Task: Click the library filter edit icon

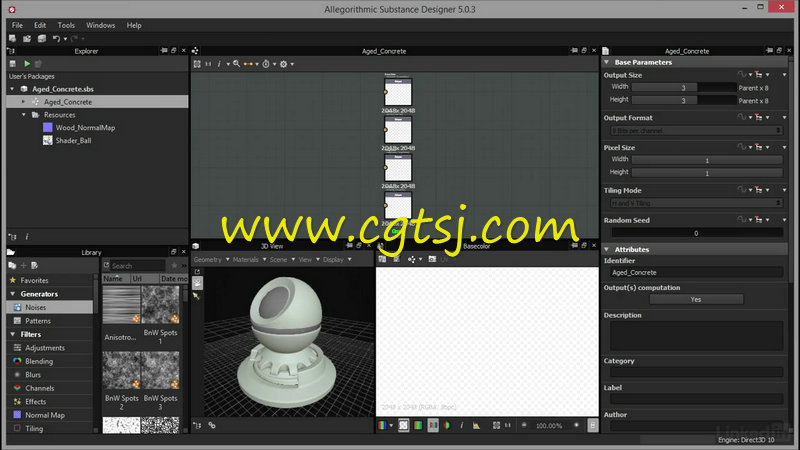Action: [x=35, y=265]
